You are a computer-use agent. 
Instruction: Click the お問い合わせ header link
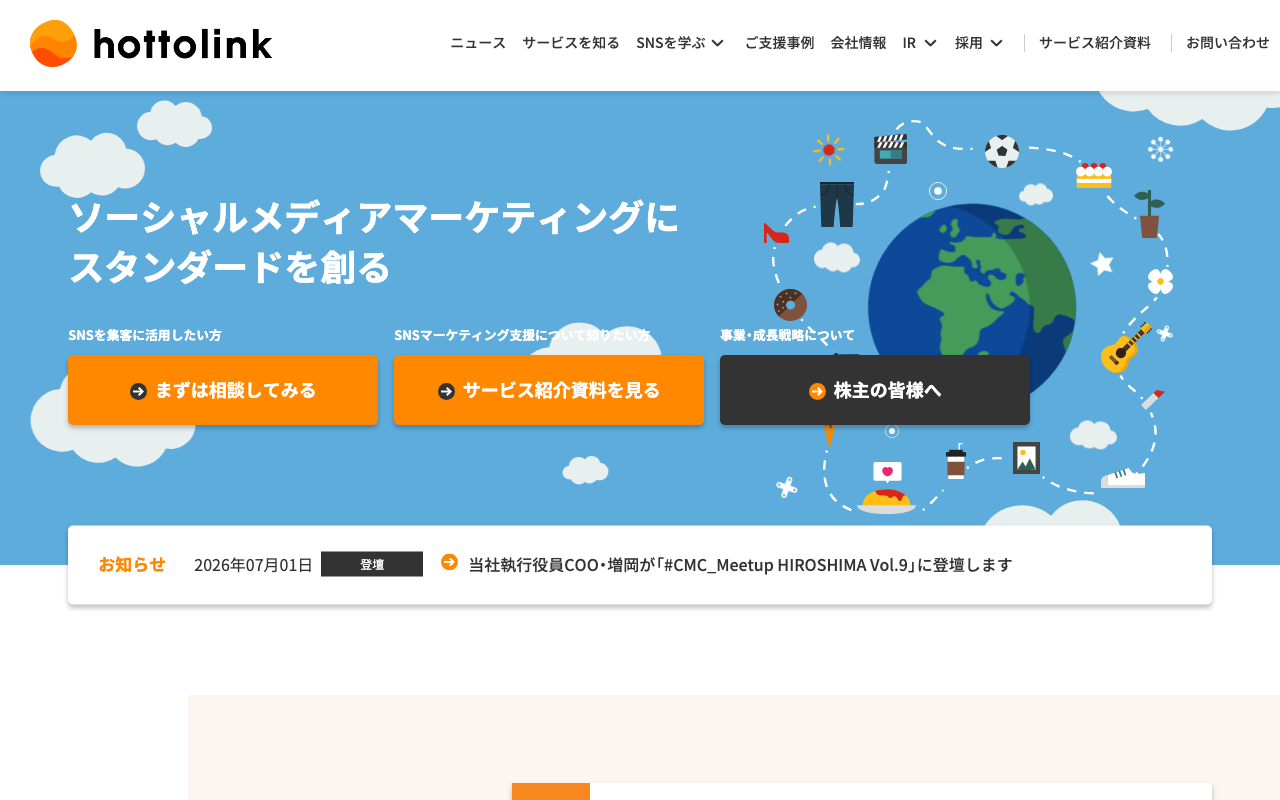click(x=1228, y=43)
